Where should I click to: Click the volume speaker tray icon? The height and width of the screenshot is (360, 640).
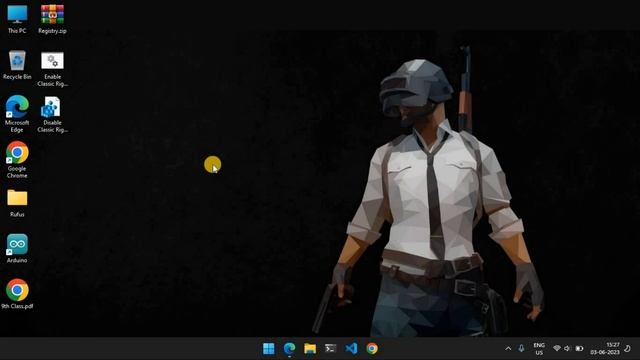tap(567, 349)
